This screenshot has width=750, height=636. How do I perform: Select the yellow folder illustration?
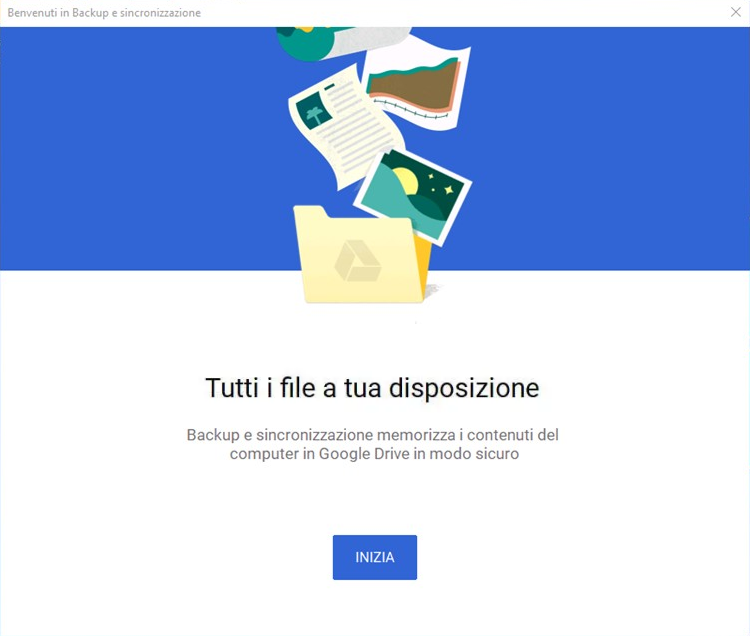[363, 255]
